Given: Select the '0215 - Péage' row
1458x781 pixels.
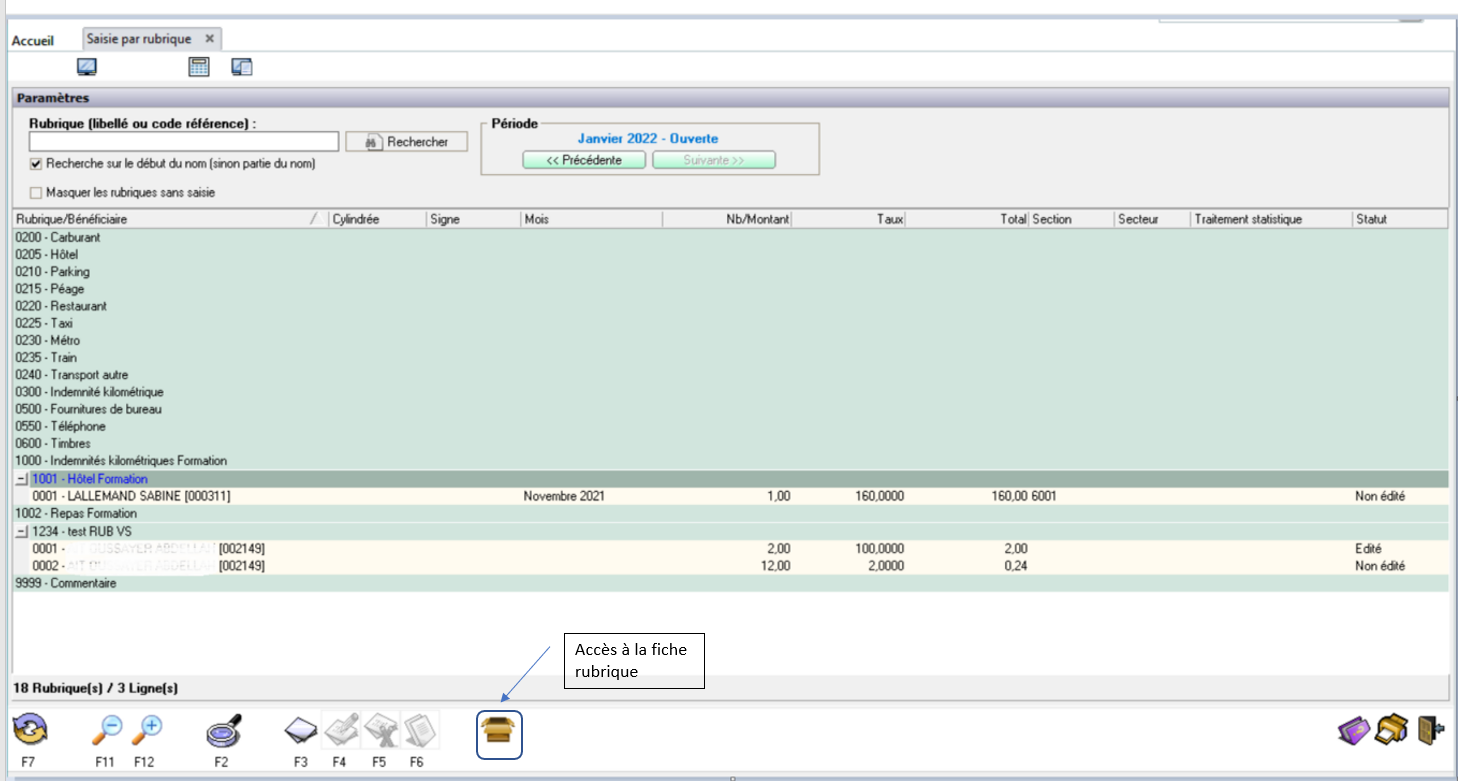Looking at the screenshot, I should point(731,289).
